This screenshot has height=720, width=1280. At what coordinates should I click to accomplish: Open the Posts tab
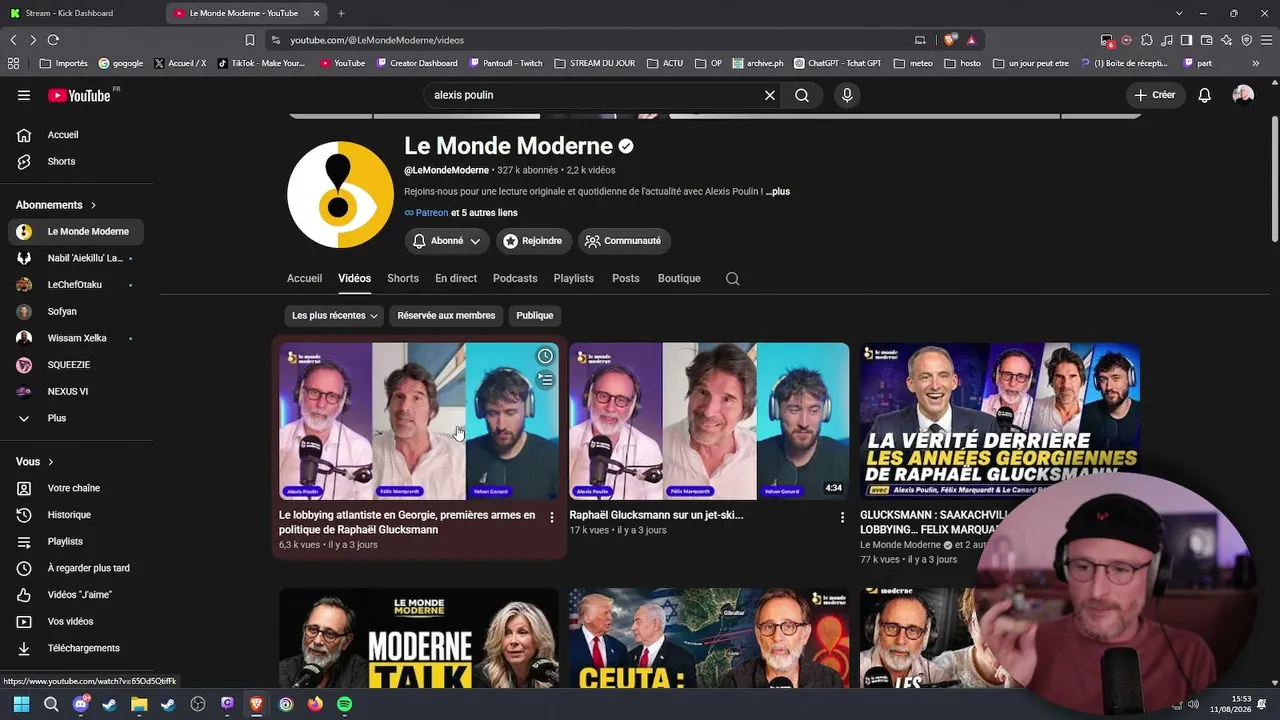click(626, 279)
